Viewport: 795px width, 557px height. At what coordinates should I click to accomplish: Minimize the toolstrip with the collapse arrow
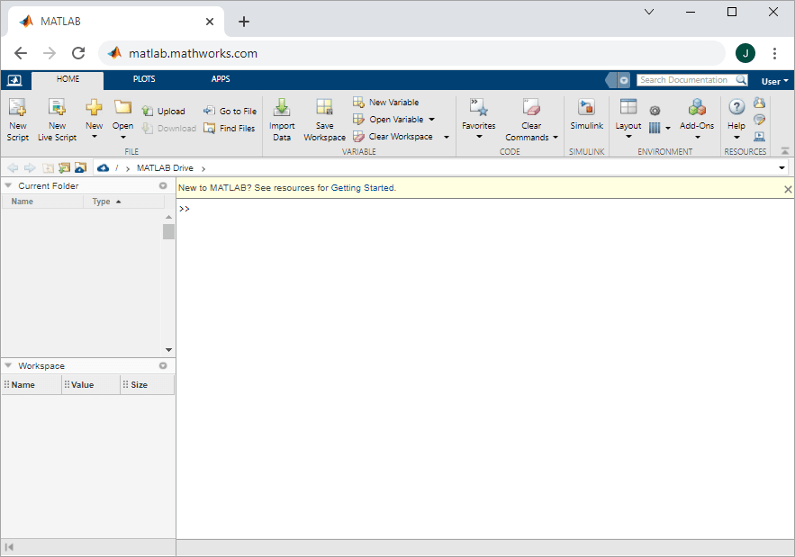click(784, 151)
